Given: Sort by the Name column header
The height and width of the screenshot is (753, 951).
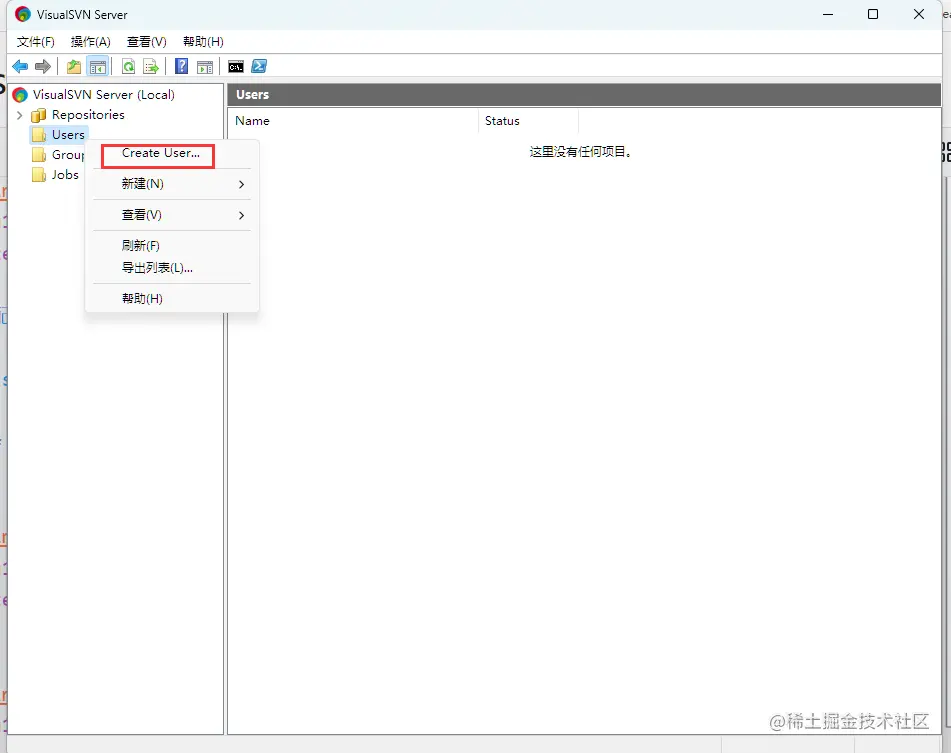Looking at the screenshot, I should [x=353, y=121].
